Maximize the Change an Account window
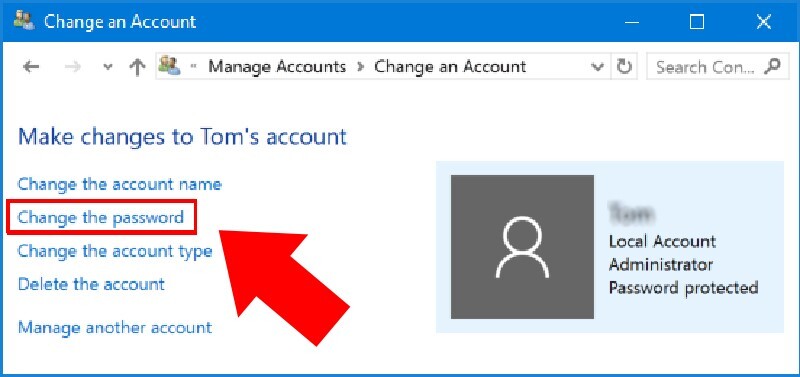 pyautogui.click(x=696, y=21)
